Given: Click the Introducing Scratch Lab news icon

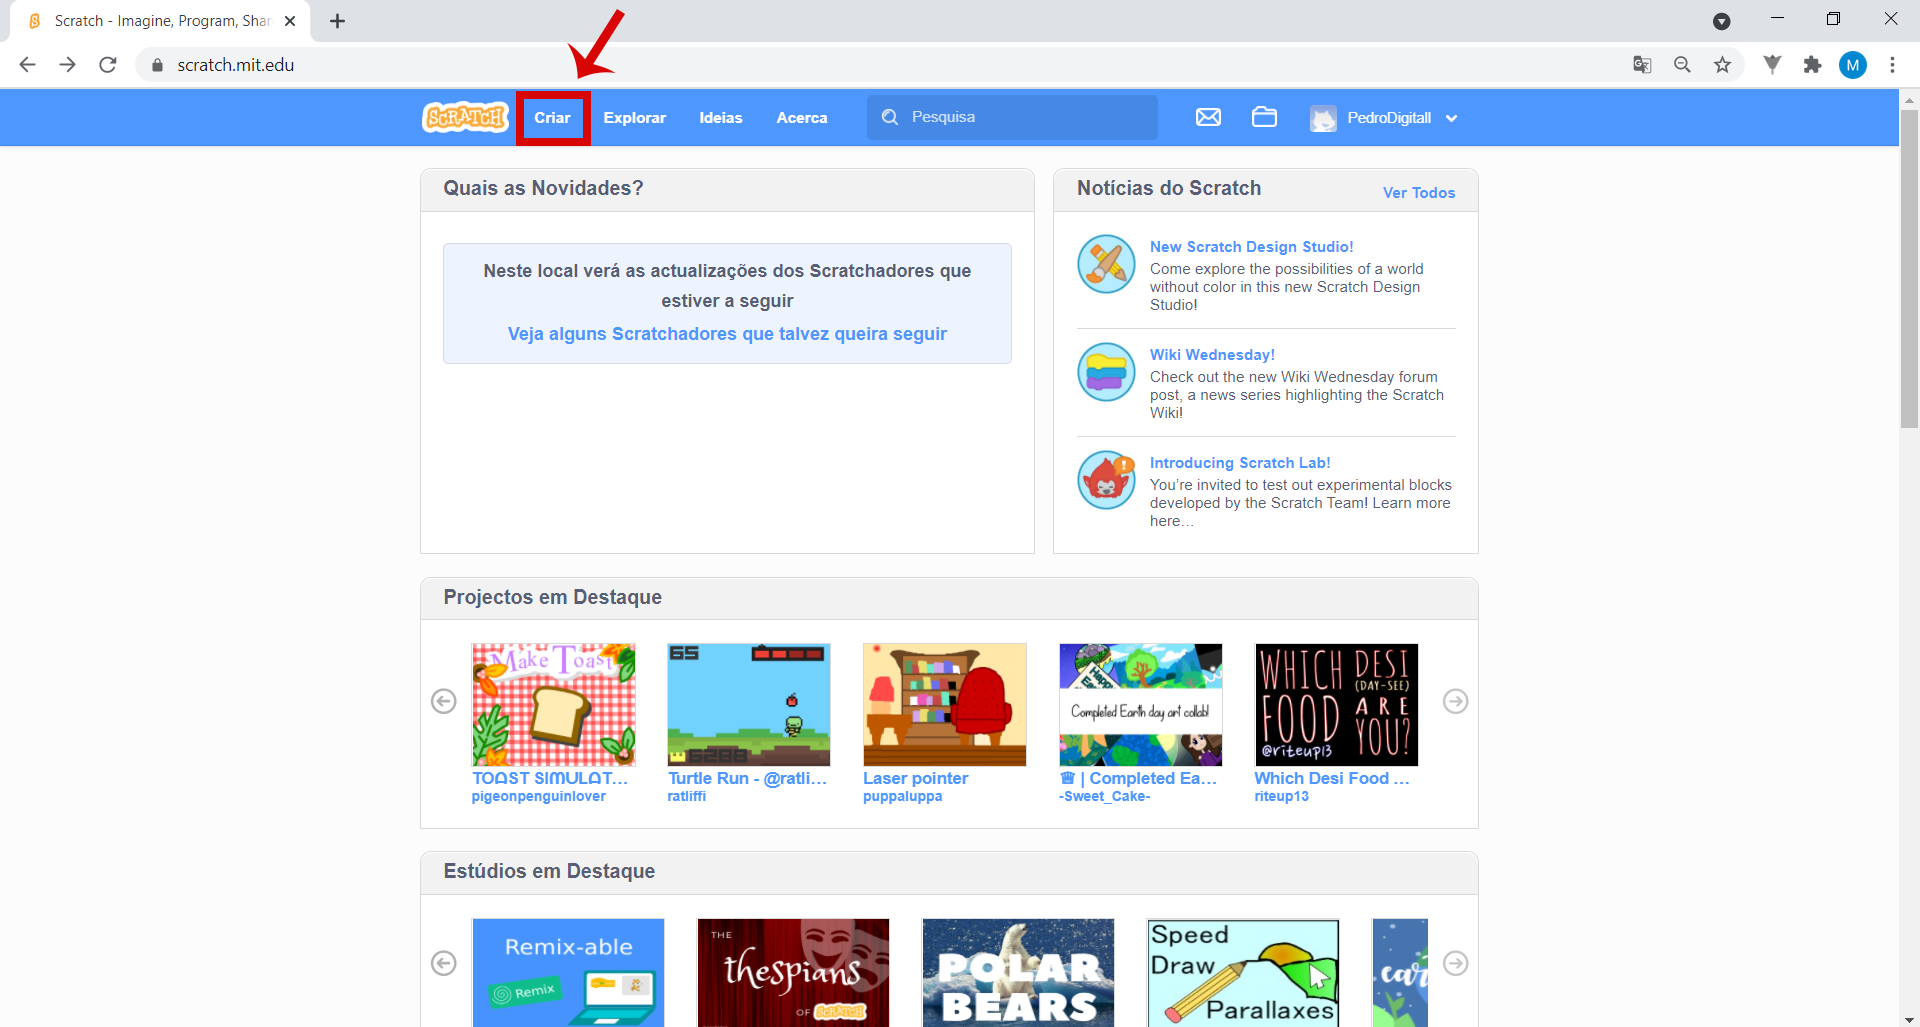Looking at the screenshot, I should tap(1106, 480).
